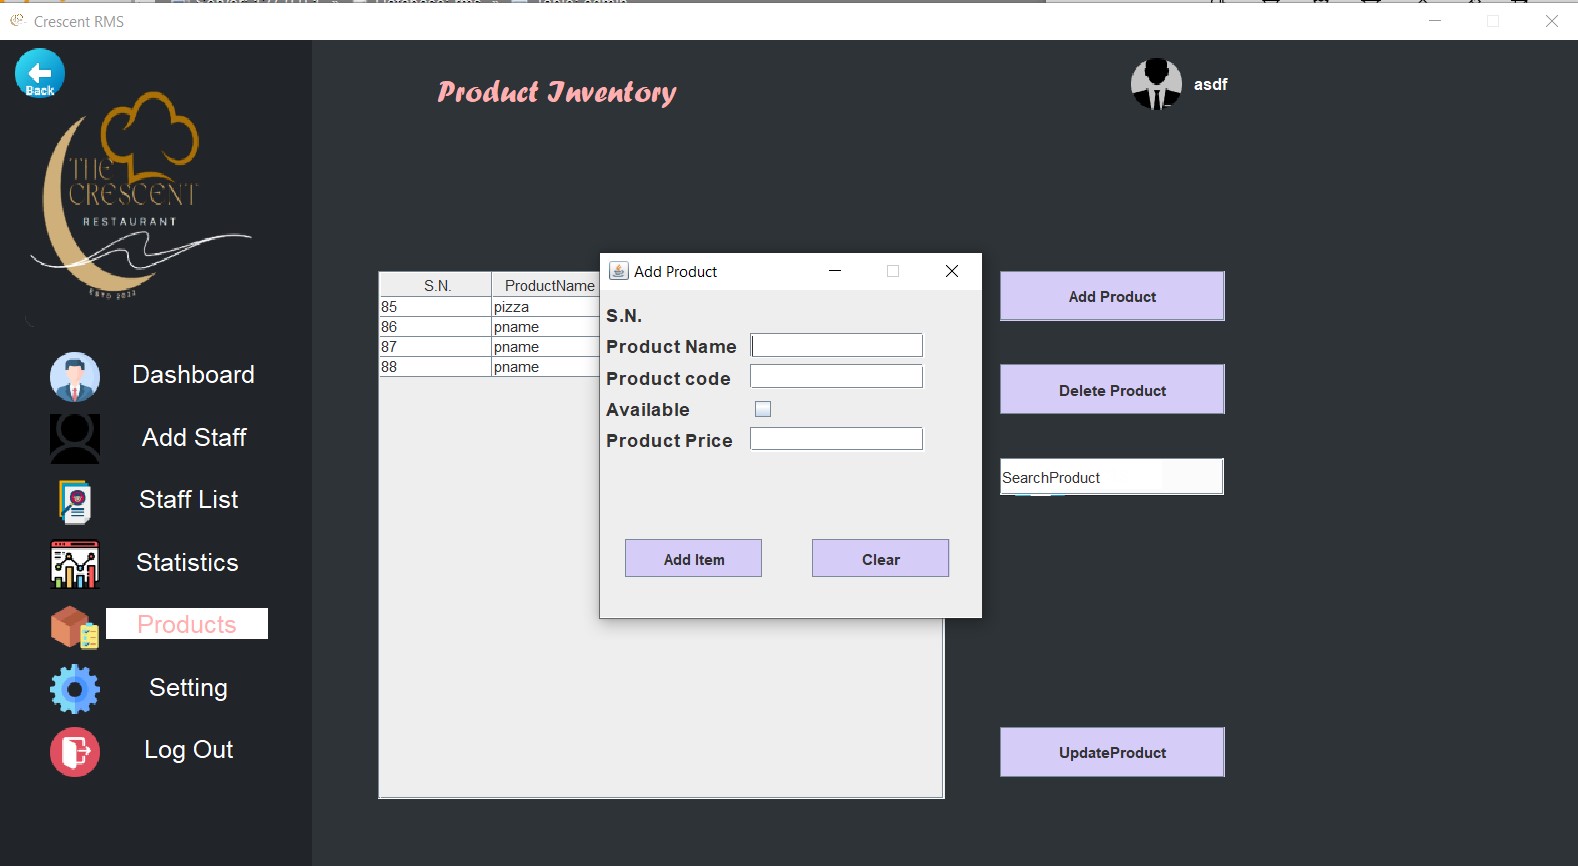
Task: Minimize the Crescent RMS window
Action: coord(1435,20)
